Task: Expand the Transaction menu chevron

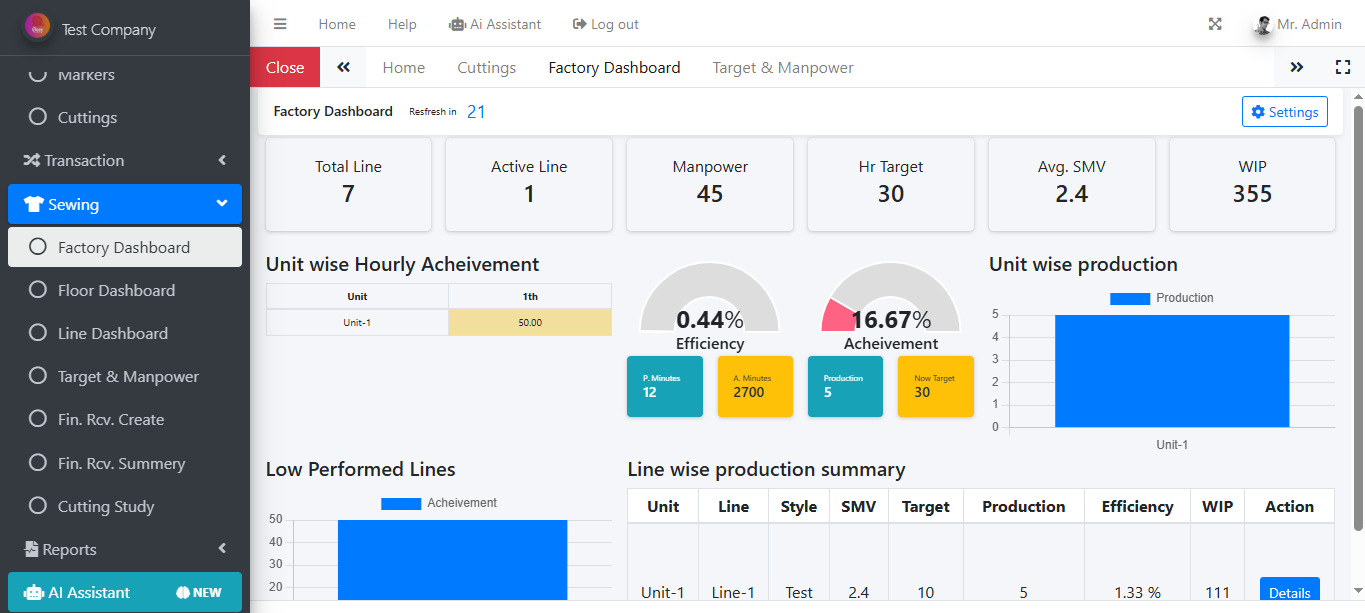Action: tap(222, 160)
